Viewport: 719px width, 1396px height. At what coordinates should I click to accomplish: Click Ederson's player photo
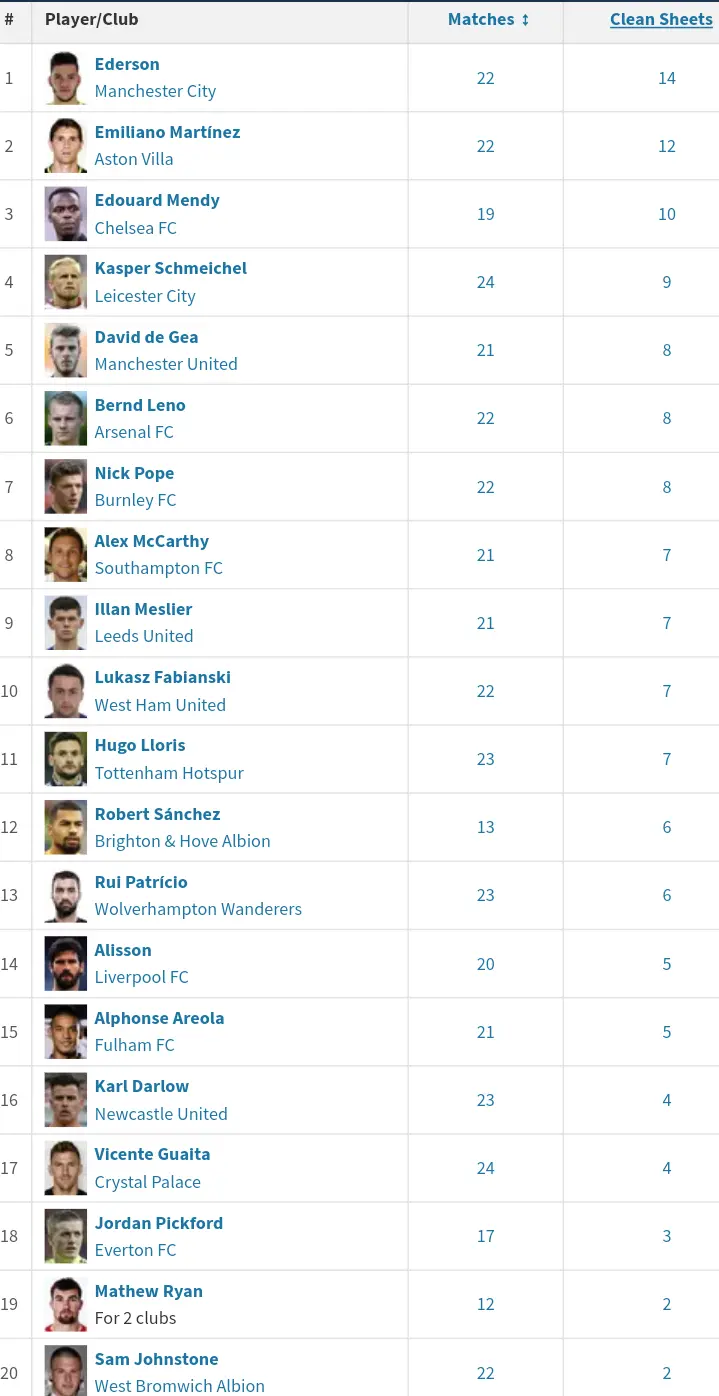coord(66,78)
